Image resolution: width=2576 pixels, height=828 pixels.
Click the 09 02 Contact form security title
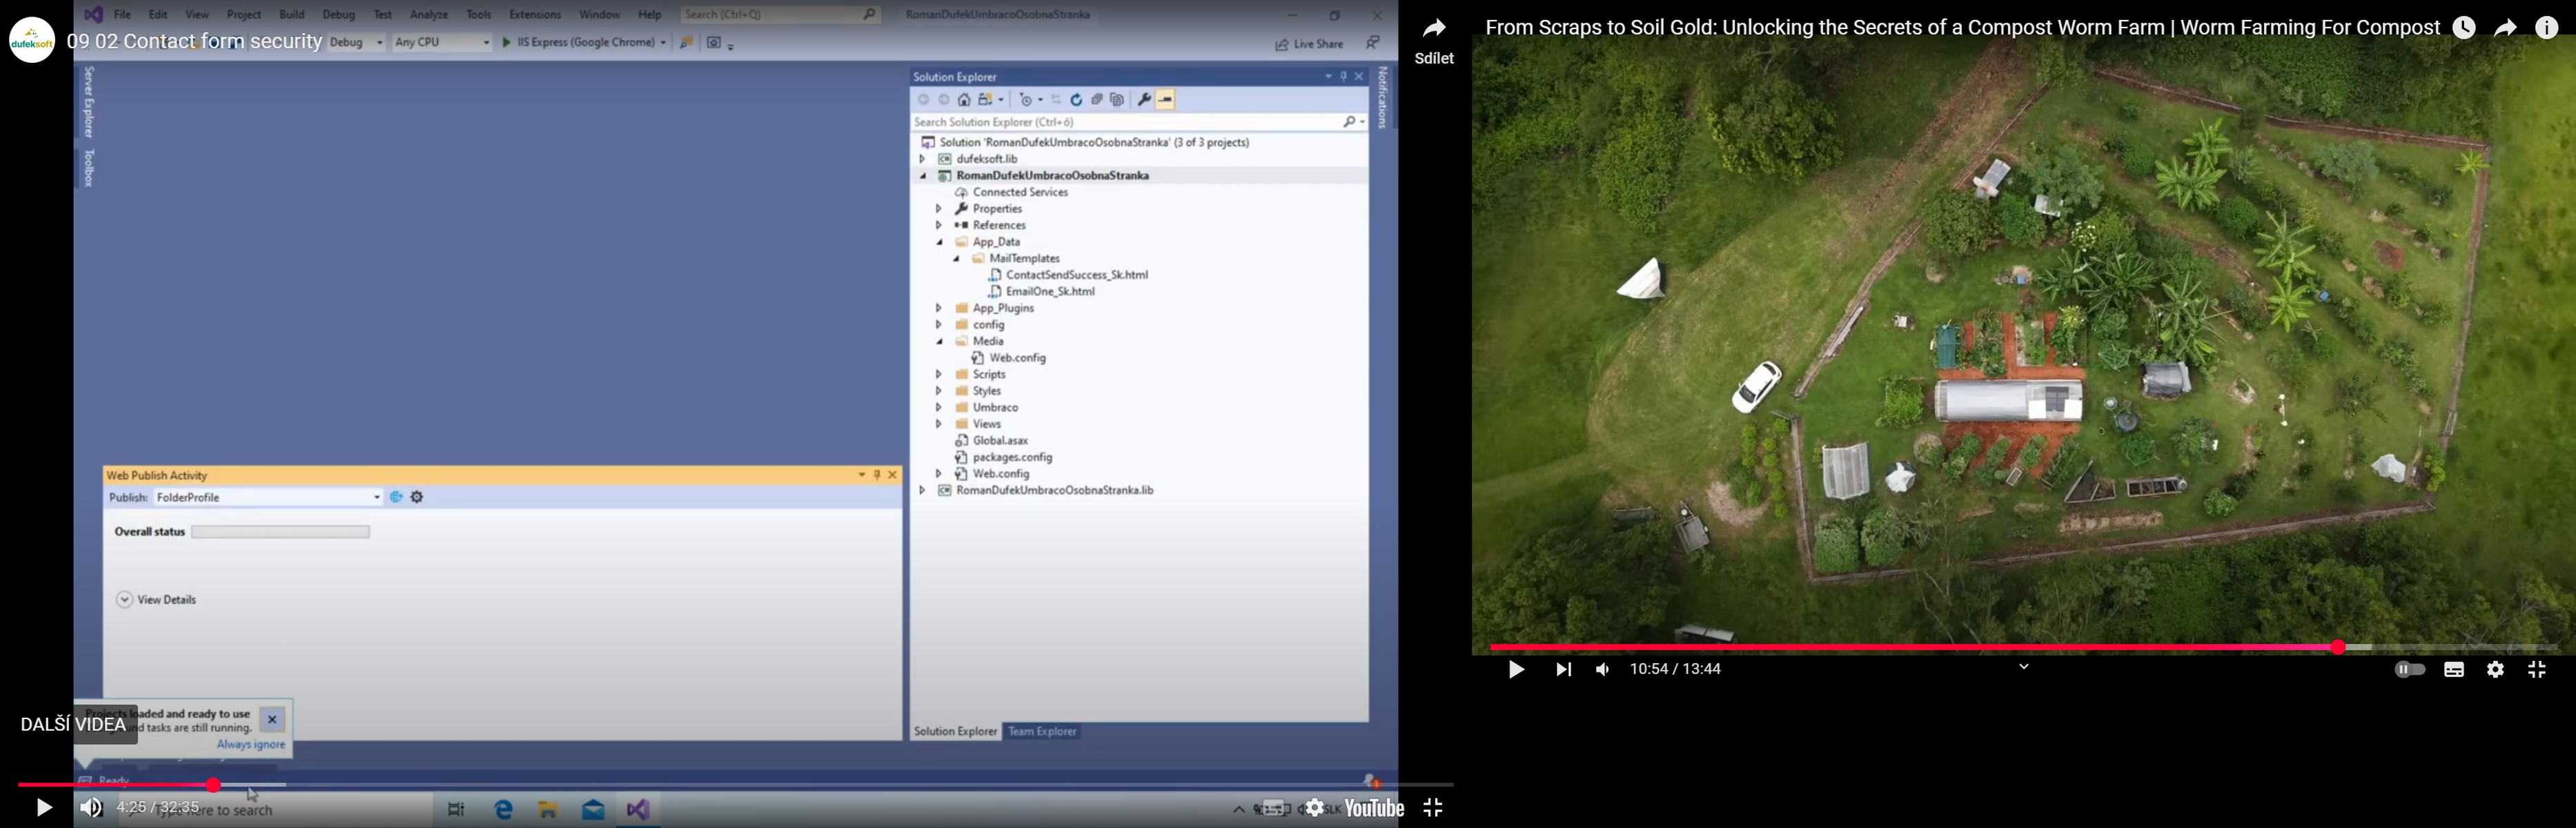point(194,42)
